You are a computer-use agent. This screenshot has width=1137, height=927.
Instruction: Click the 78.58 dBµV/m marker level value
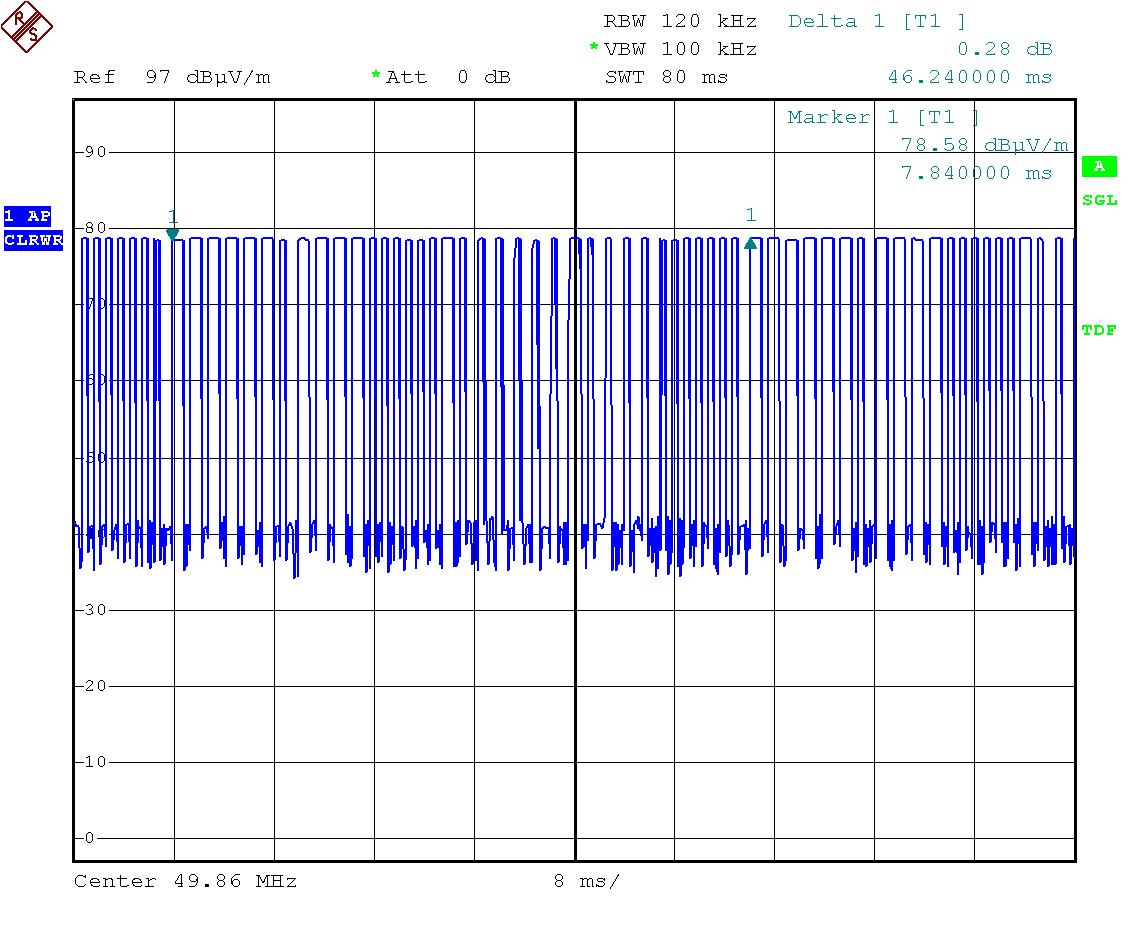984,145
